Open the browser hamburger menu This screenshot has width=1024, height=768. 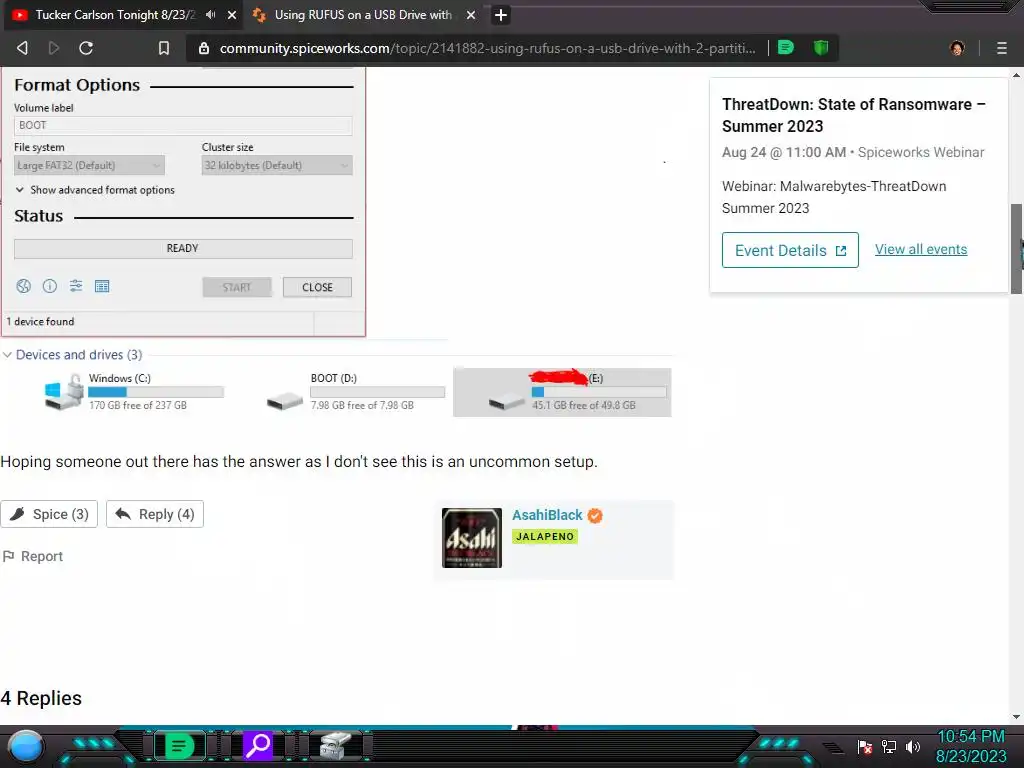pyautogui.click(x=1002, y=48)
